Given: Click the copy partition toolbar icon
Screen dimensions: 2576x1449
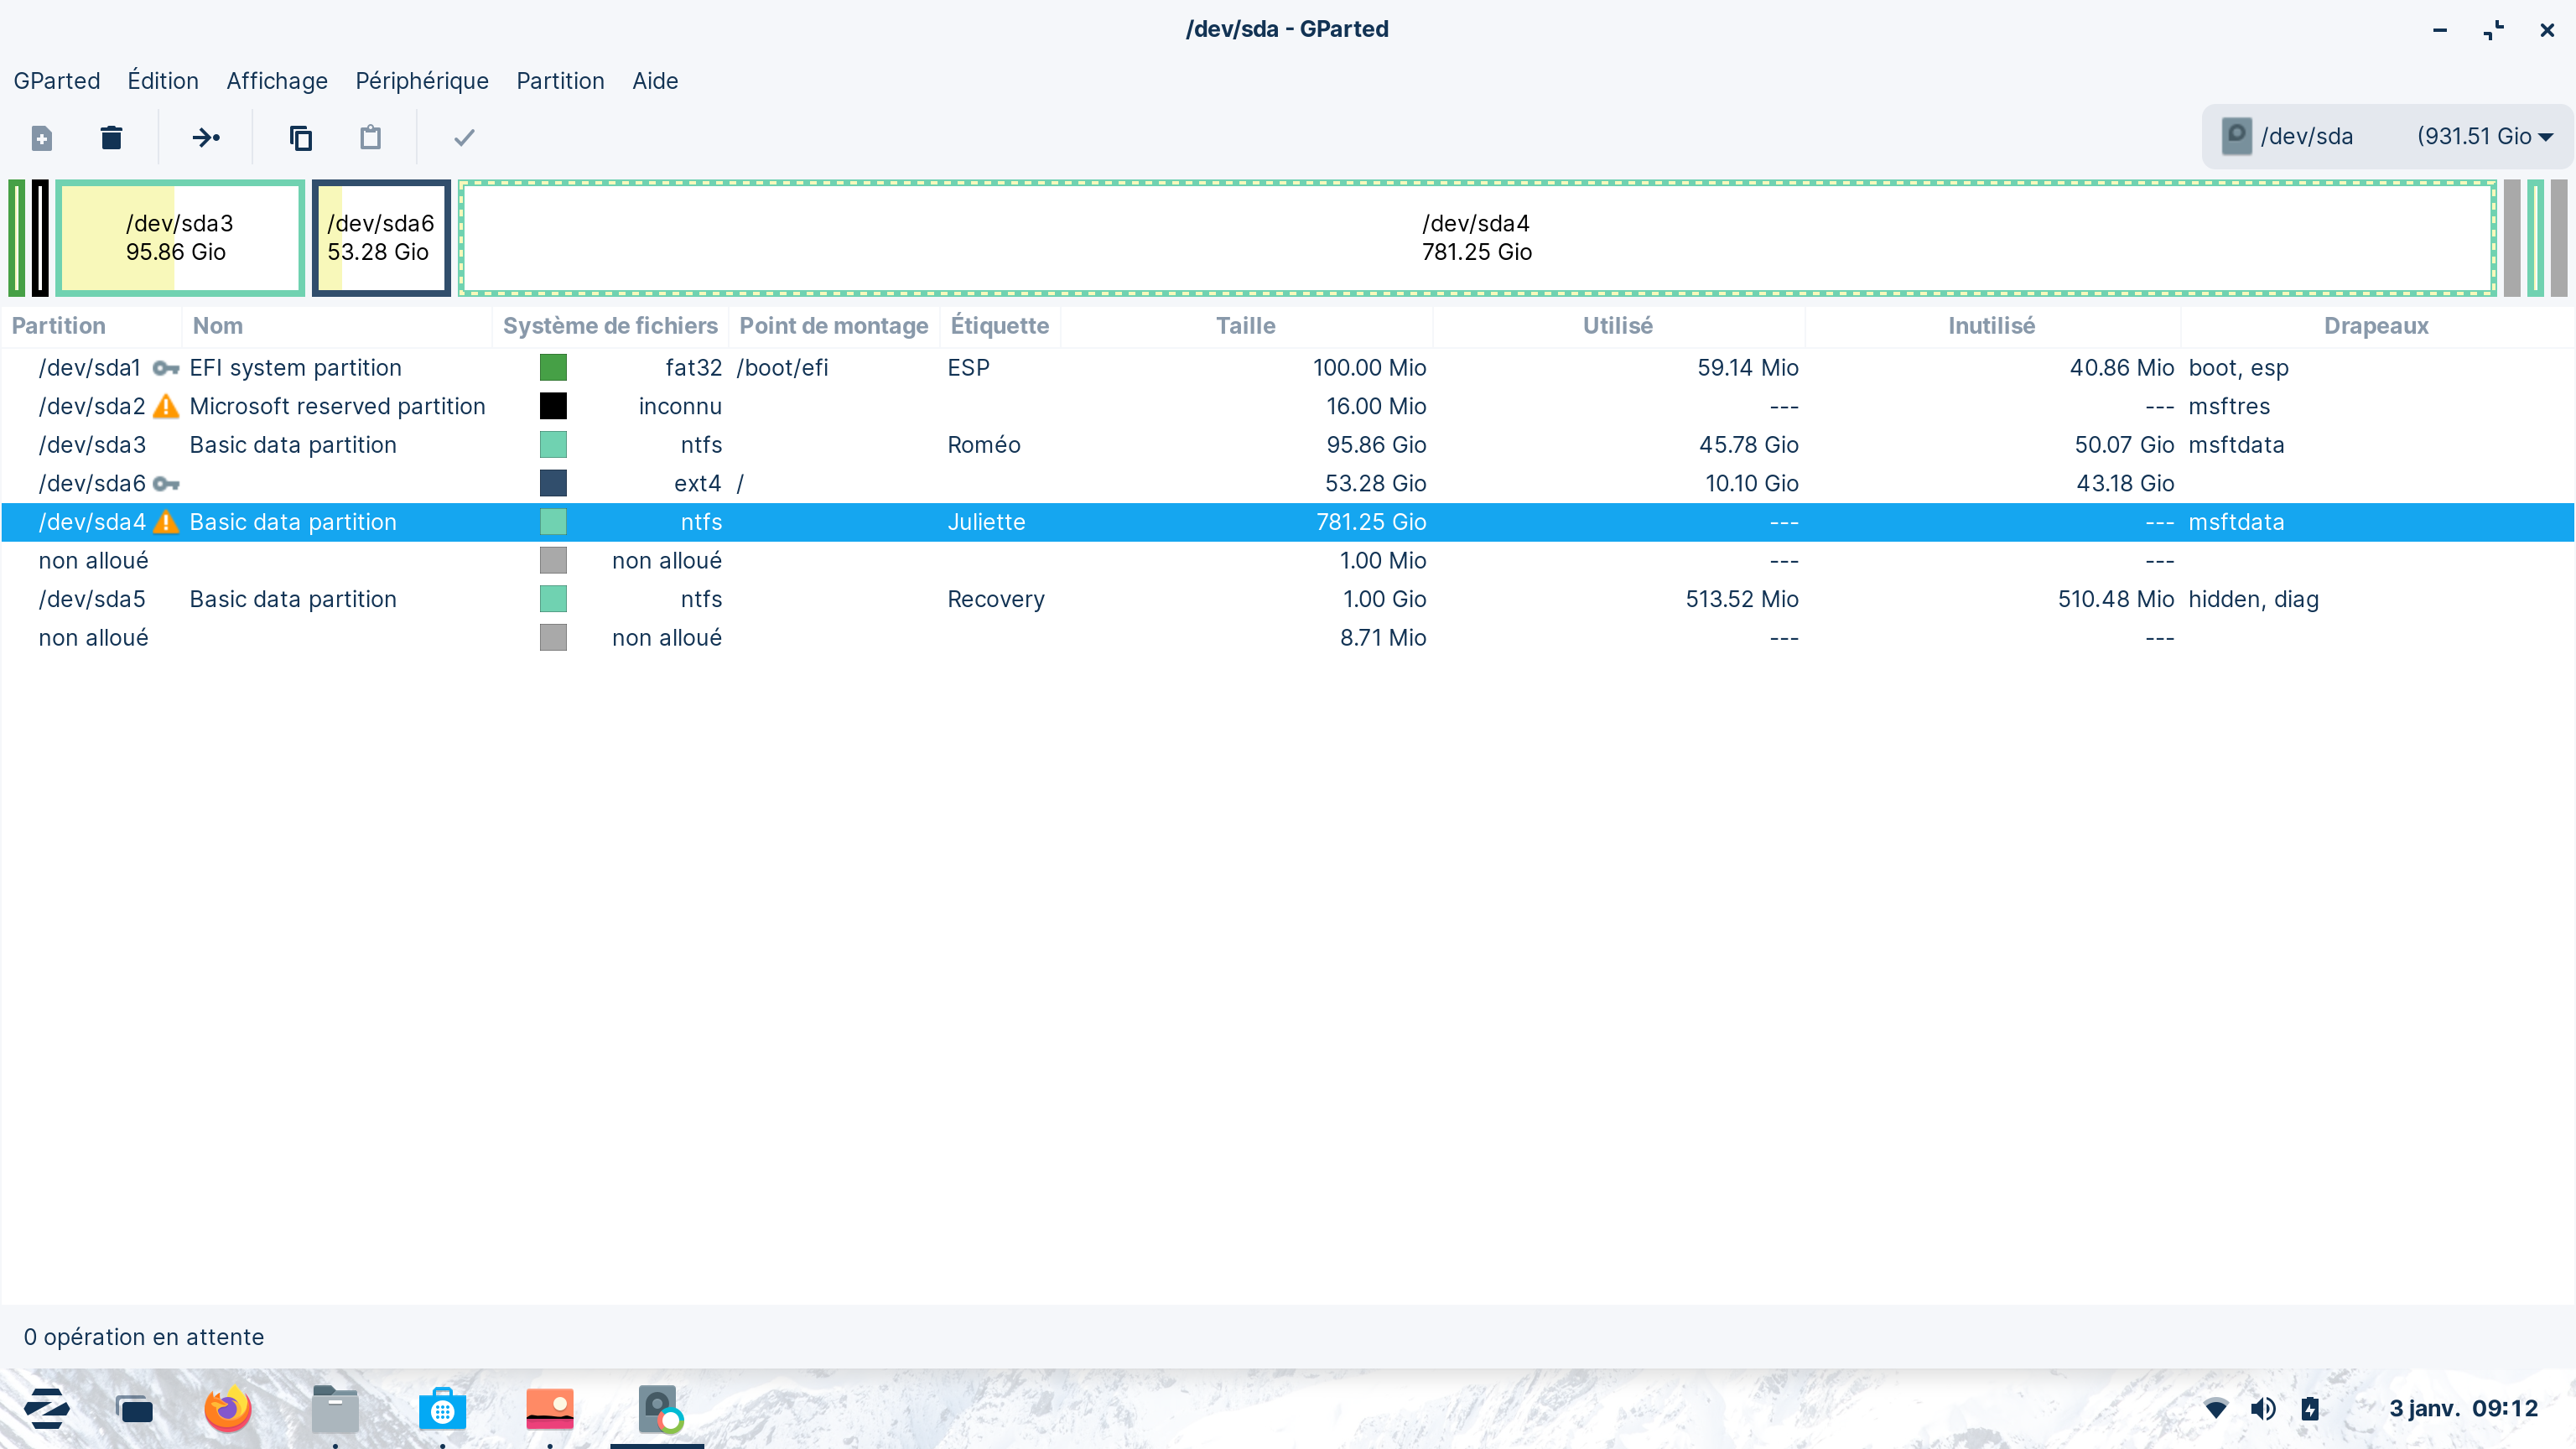Looking at the screenshot, I should pyautogui.click(x=300, y=138).
